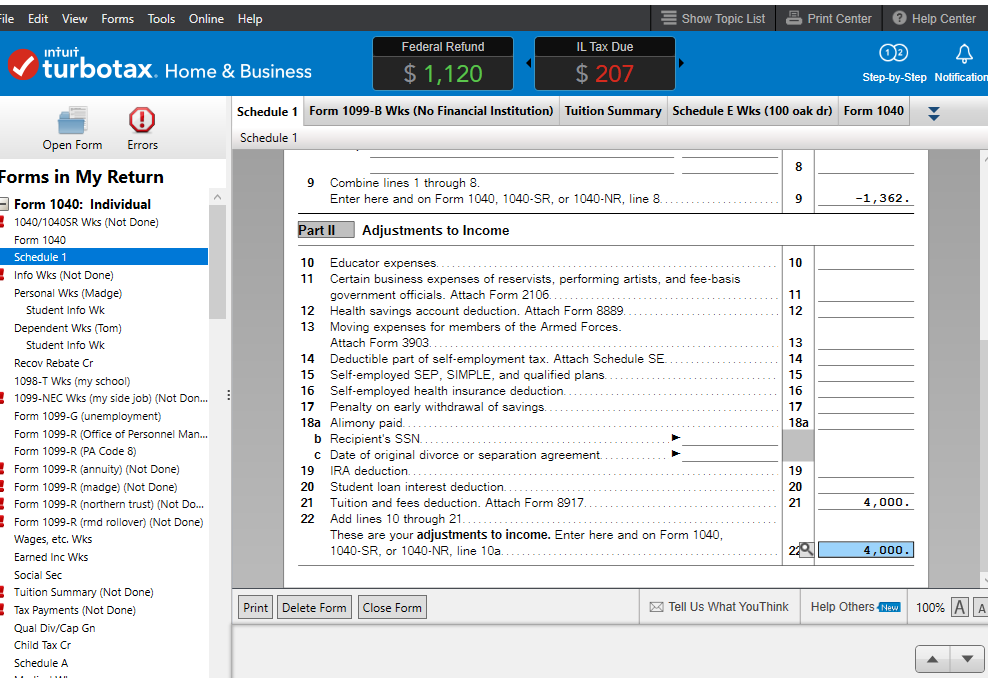Open 1098-T Wks (my school)
Viewport: 988px width, 678px height.
(x=72, y=381)
